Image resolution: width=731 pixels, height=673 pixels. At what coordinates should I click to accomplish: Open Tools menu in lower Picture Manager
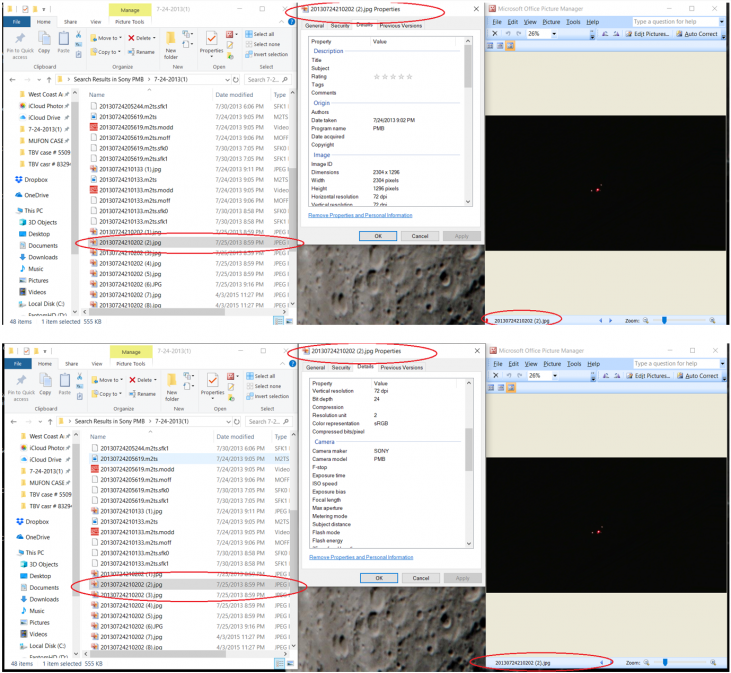[x=574, y=364]
